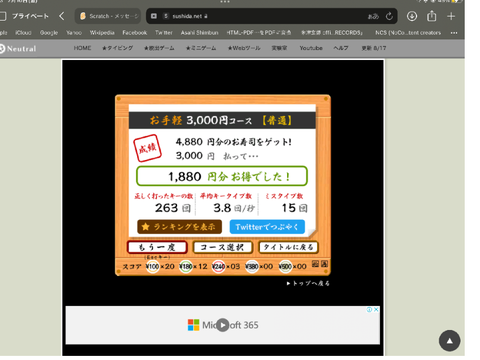Go back with the browser back arrow
480x360 pixels.
click(62, 16)
